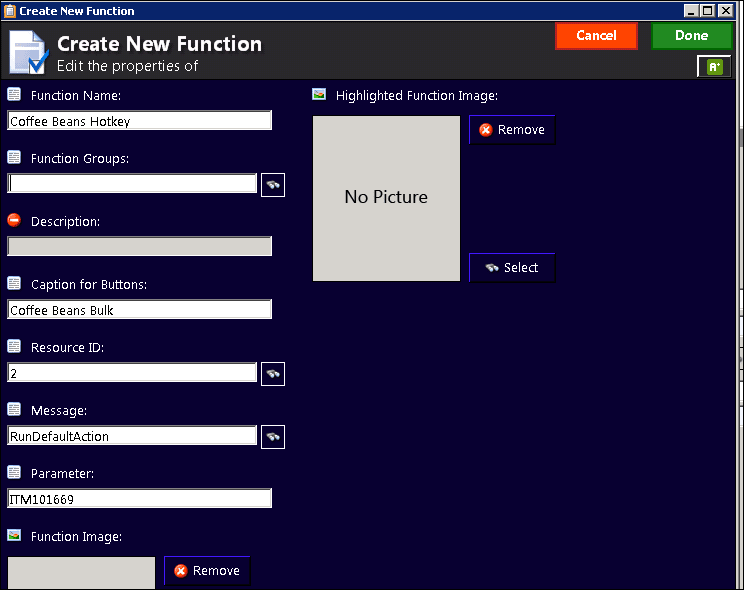Focus the Function Groups text field
The width and height of the screenshot is (744, 590).
[132, 183]
